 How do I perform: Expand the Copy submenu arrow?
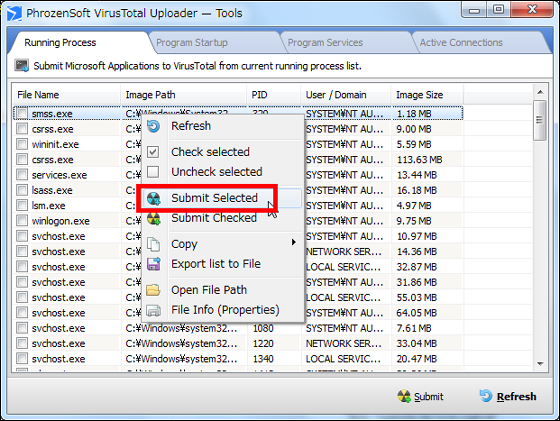pos(294,242)
